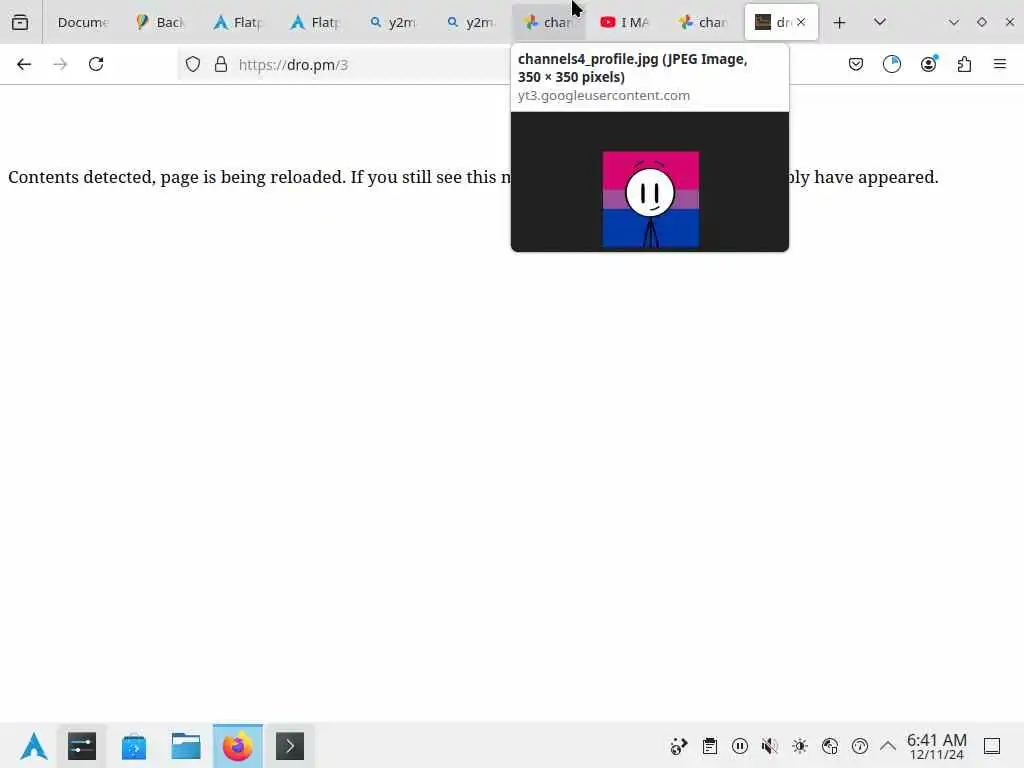Go back to previous page
Image resolution: width=1024 pixels, height=768 pixels.
[x=24, y=64]
